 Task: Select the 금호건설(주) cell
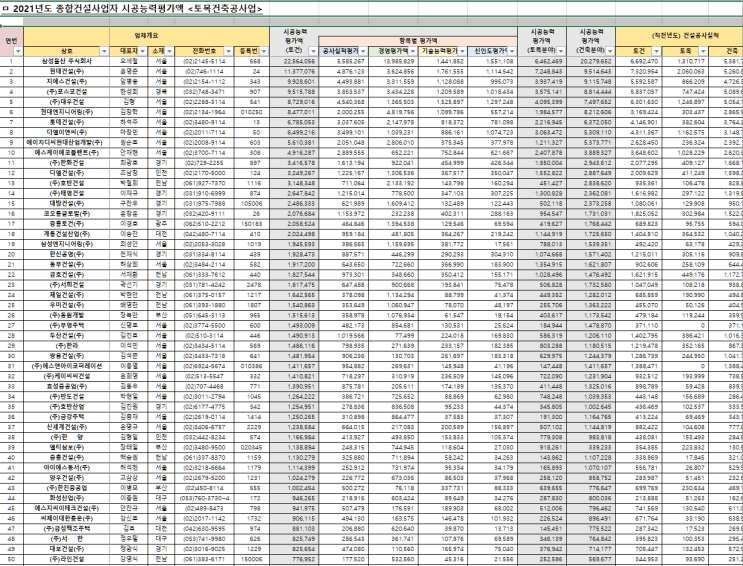66,274
